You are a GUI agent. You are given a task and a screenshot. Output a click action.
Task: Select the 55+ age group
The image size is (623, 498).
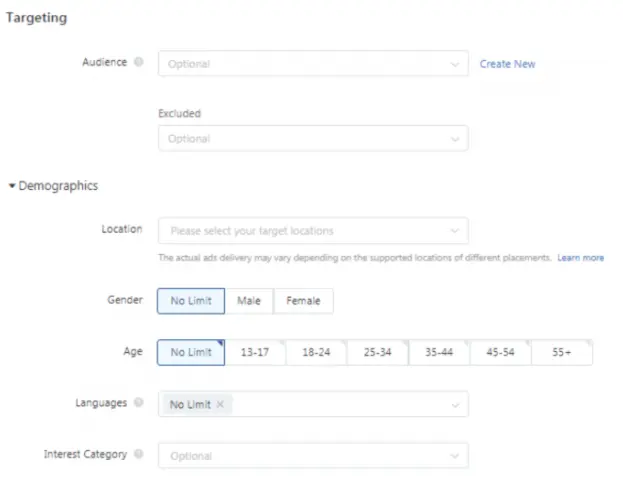pyautogui.click(x=561, y=352)
